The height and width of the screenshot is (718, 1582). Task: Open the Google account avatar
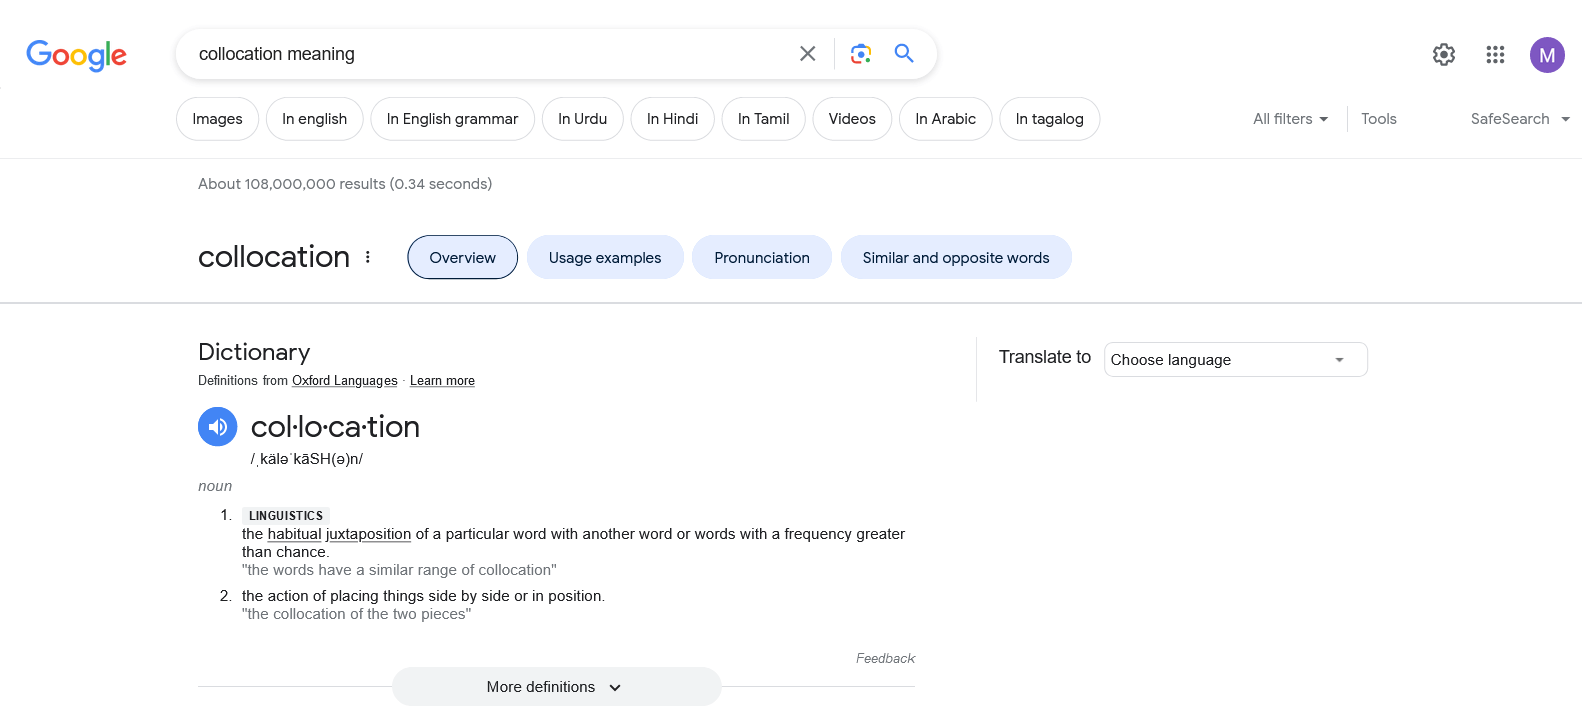point(1546,55)
